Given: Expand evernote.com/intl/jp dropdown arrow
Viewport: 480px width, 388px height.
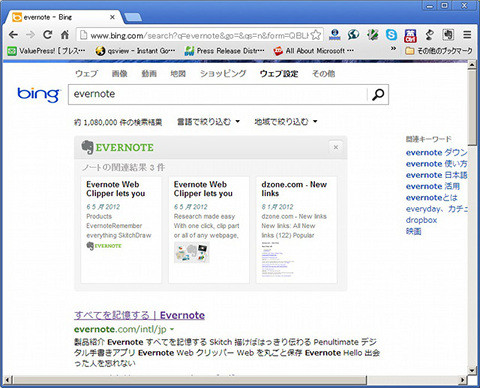Looking at the screenshot, I should point(172,330).
